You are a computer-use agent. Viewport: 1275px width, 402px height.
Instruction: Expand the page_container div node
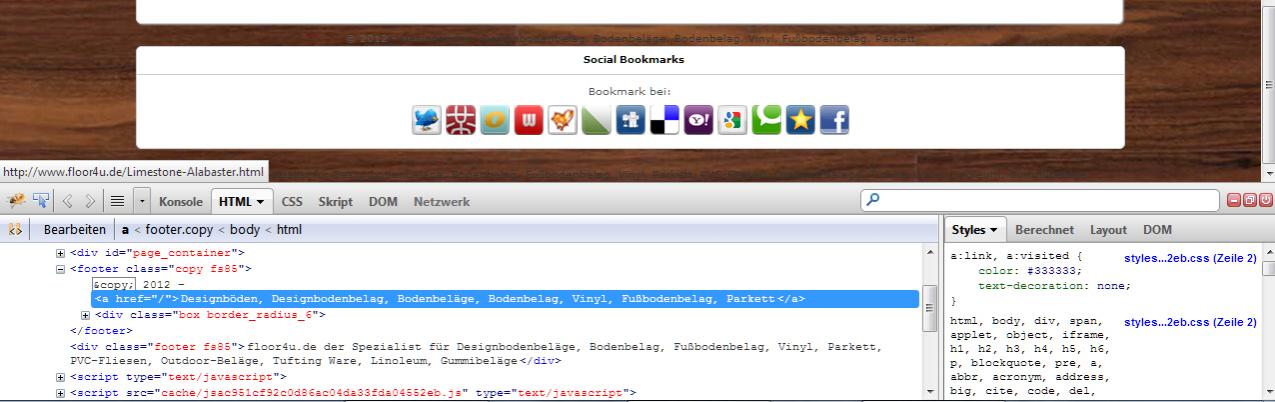point(60,253)
